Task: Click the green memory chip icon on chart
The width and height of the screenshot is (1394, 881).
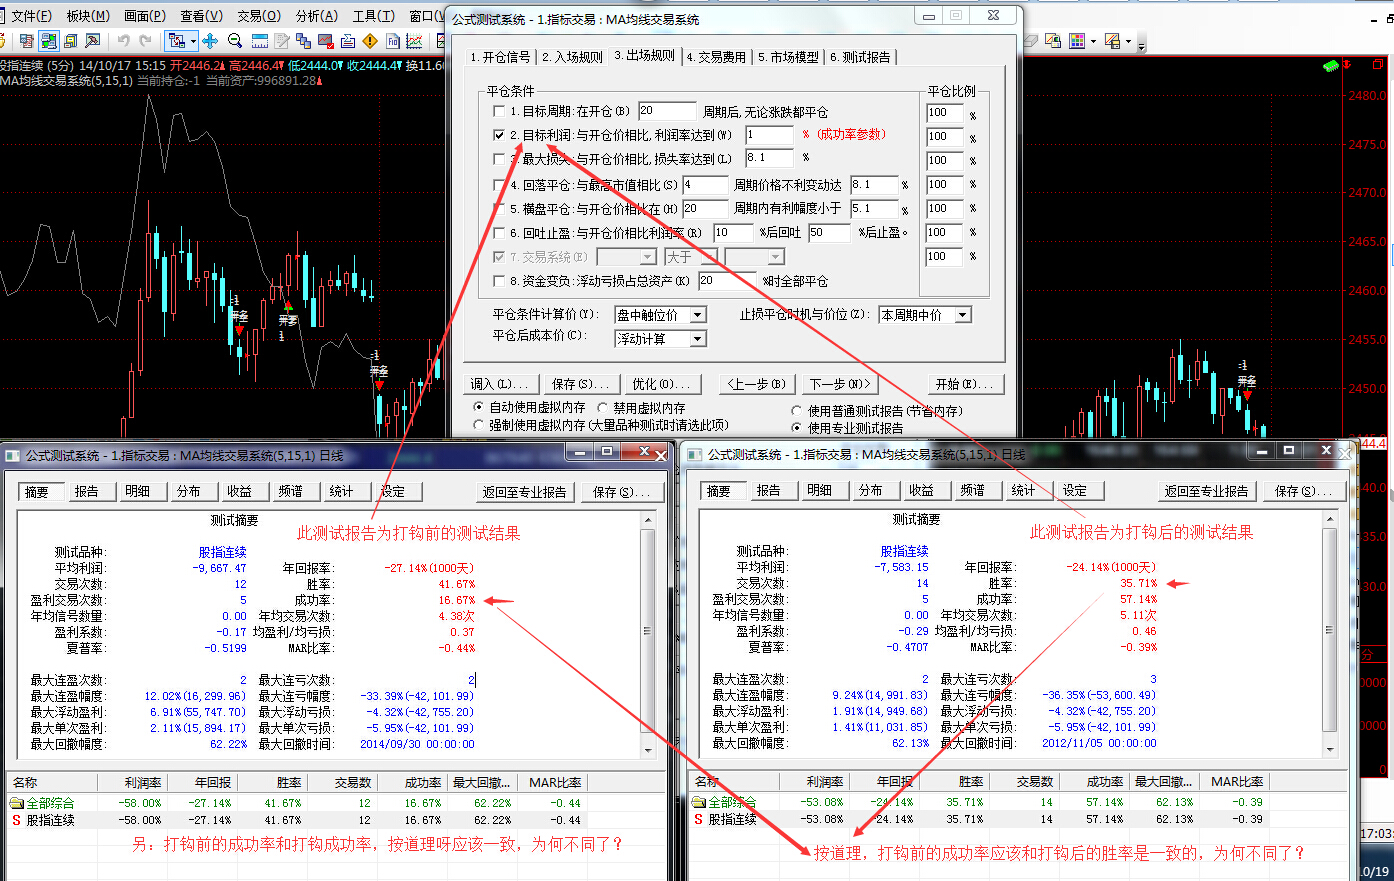Action: [x=1331, y=66]
